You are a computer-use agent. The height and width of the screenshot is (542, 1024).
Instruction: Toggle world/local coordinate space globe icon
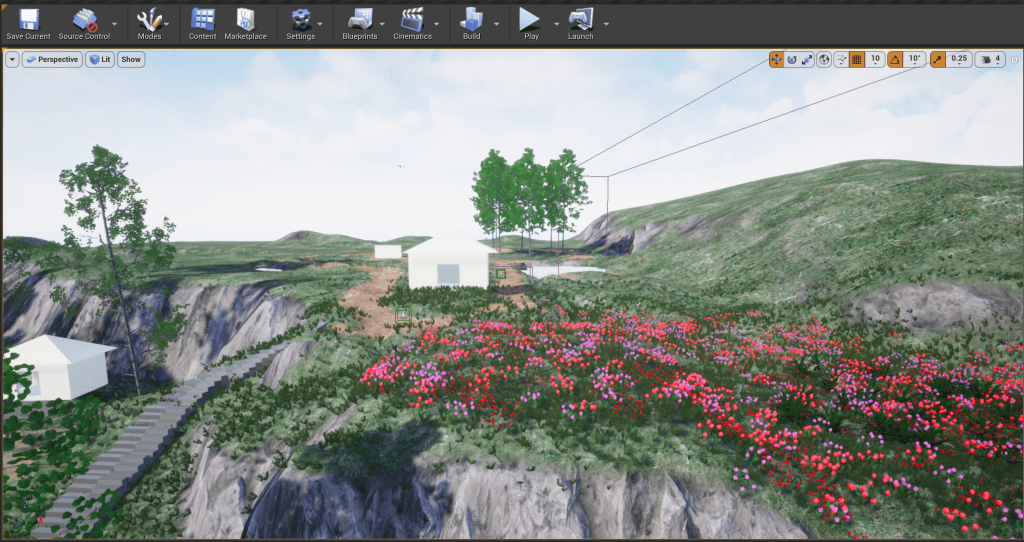(x=824, y=59)
